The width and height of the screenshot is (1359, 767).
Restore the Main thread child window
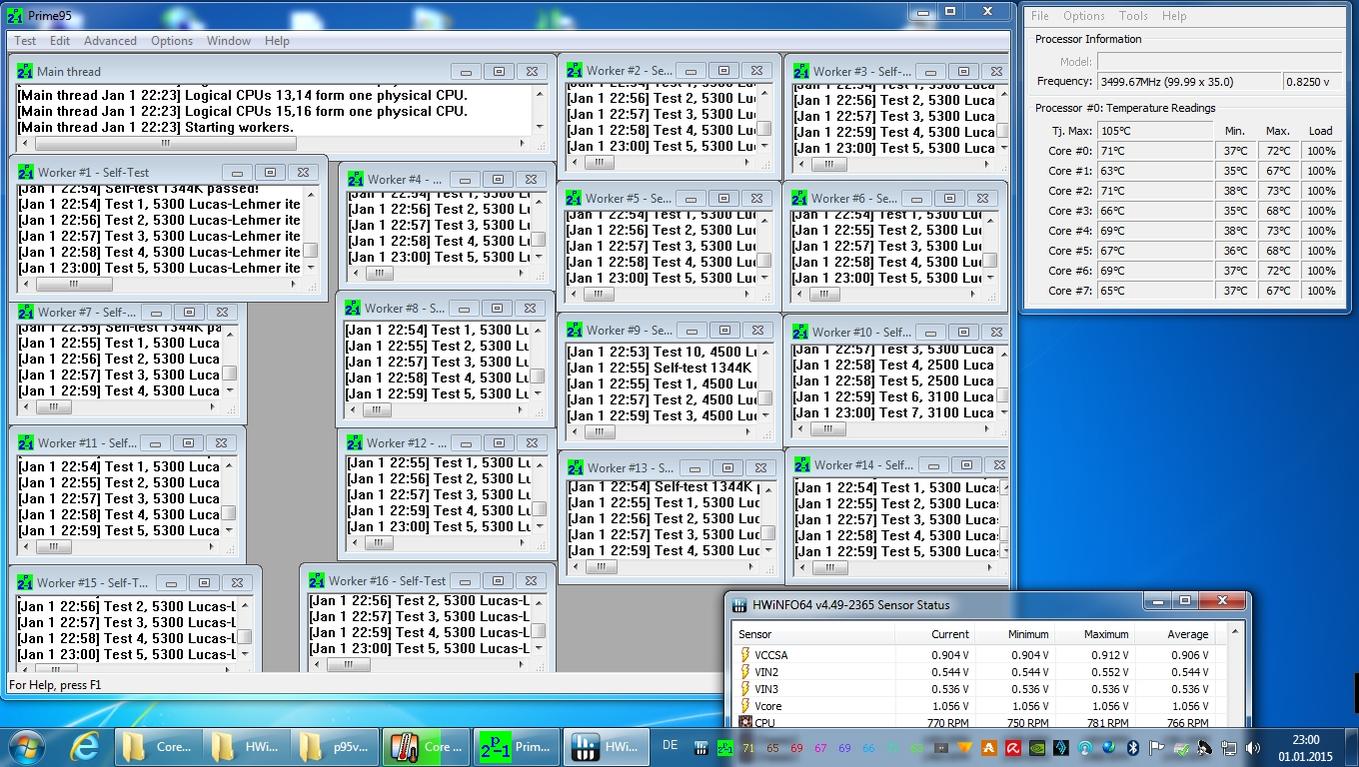click(499, 71)
